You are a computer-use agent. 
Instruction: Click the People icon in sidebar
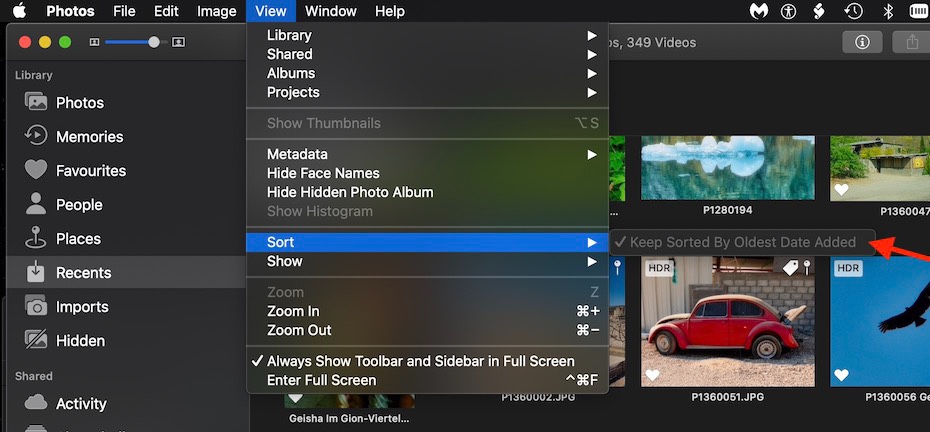pos(36,204)
